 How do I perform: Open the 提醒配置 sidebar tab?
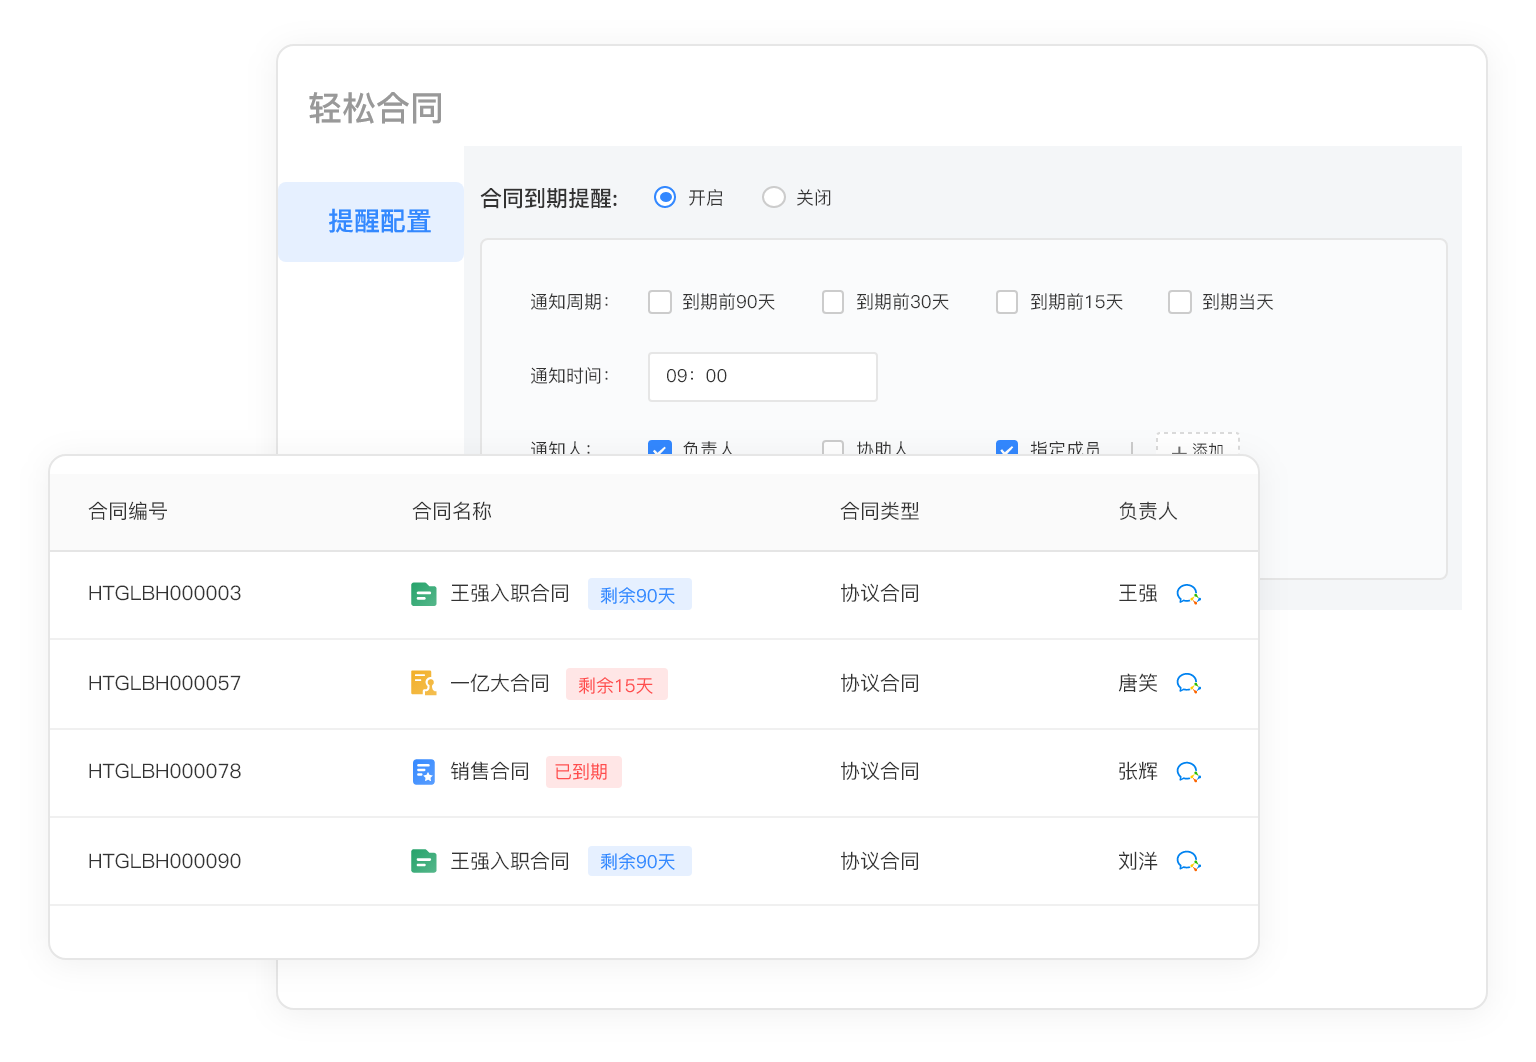click(379, 221)
